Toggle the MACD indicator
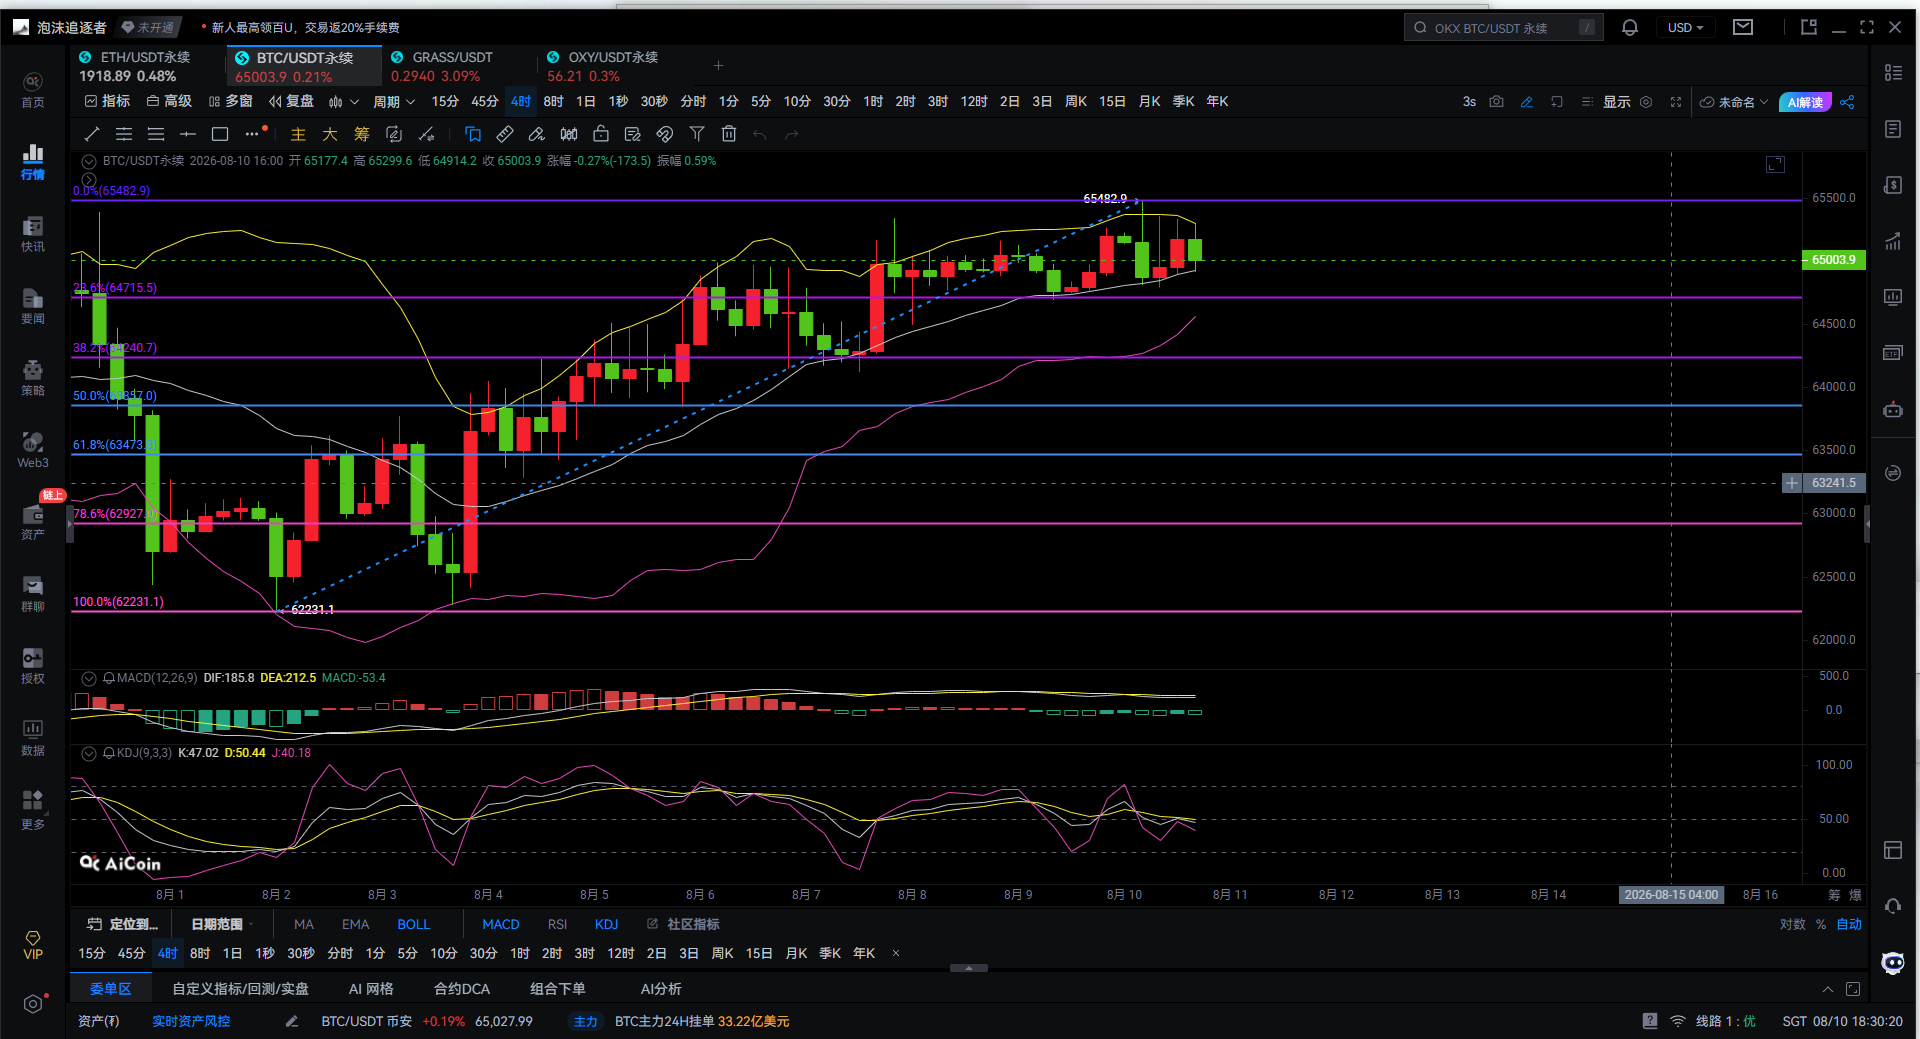The width and height of the screenshot is (1920, 1039). tap(501, 924)
